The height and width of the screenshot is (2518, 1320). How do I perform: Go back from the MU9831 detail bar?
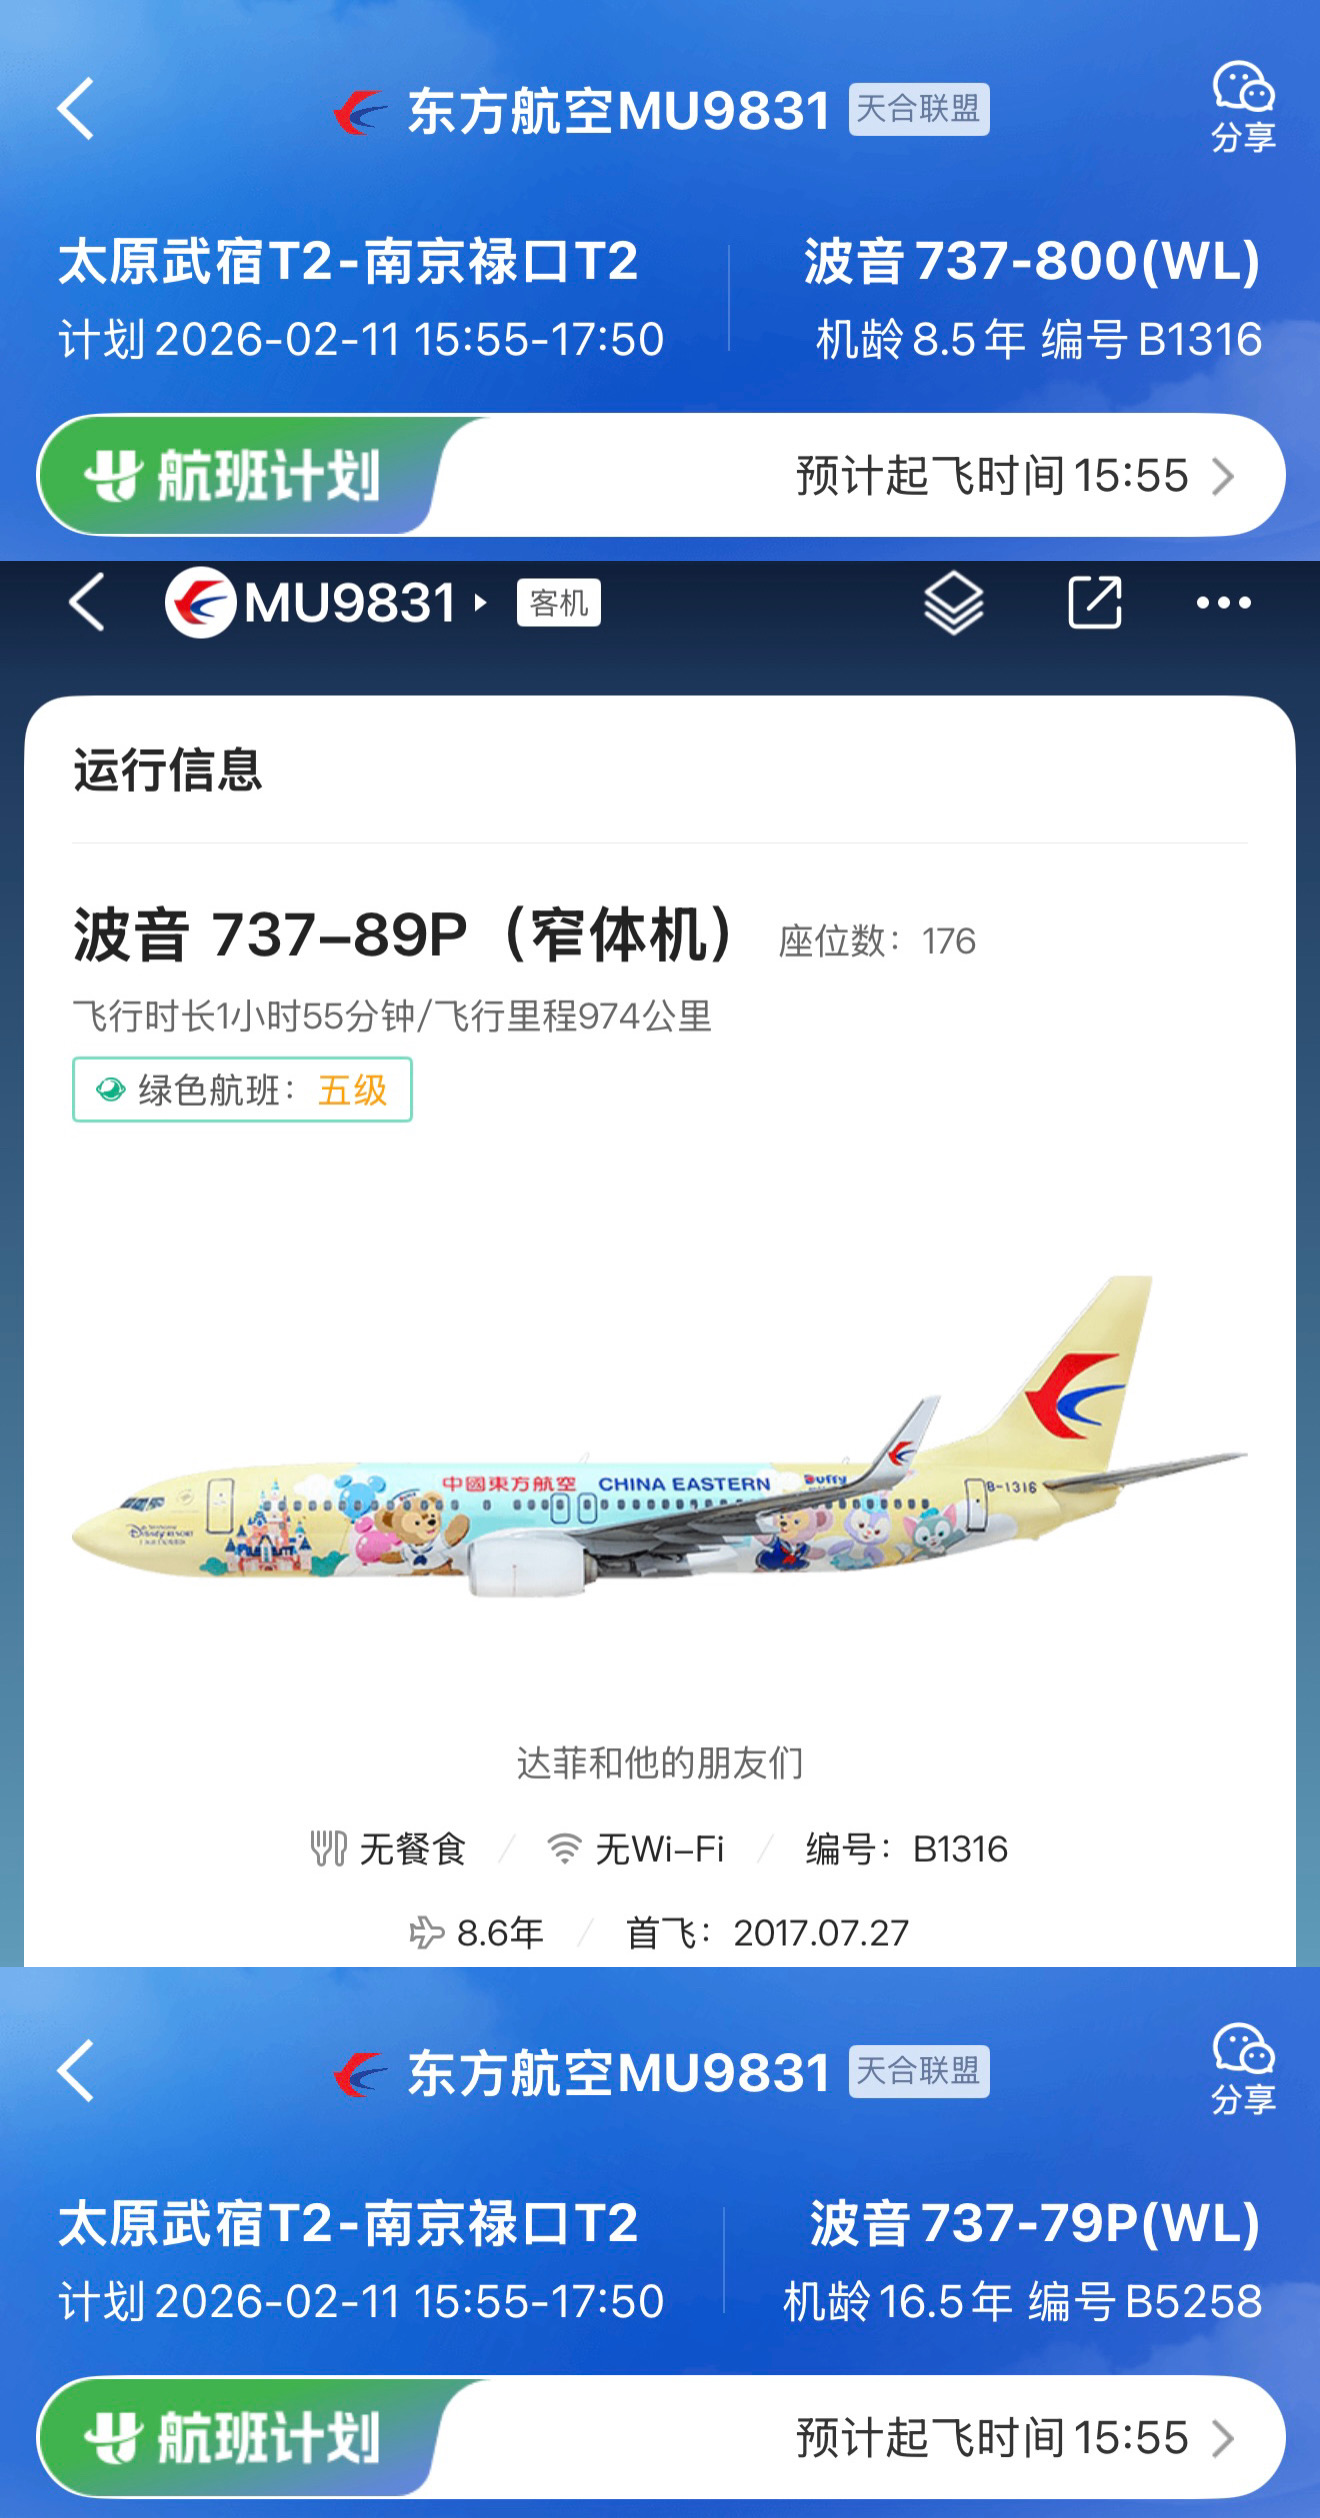pyautogui.click(x=87, y=602)
